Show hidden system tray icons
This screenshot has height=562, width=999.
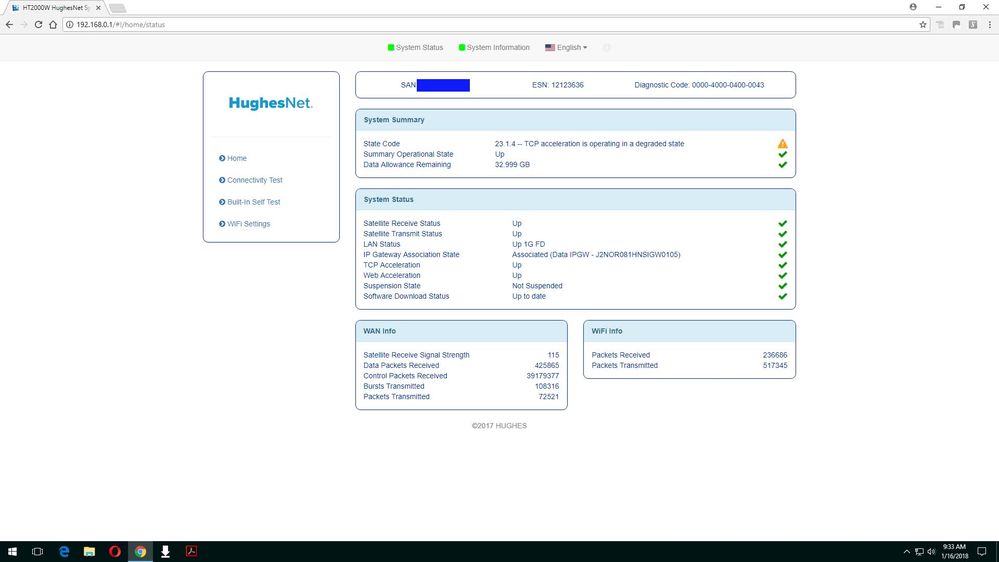tap(908, 551)
